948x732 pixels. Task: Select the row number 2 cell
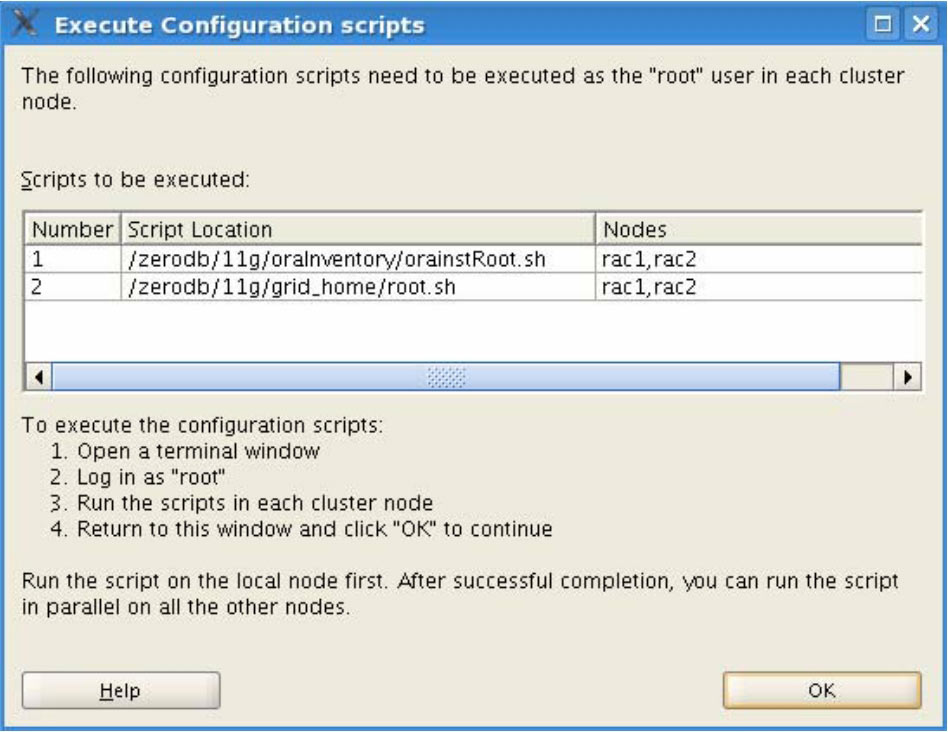tap(72, 288)
